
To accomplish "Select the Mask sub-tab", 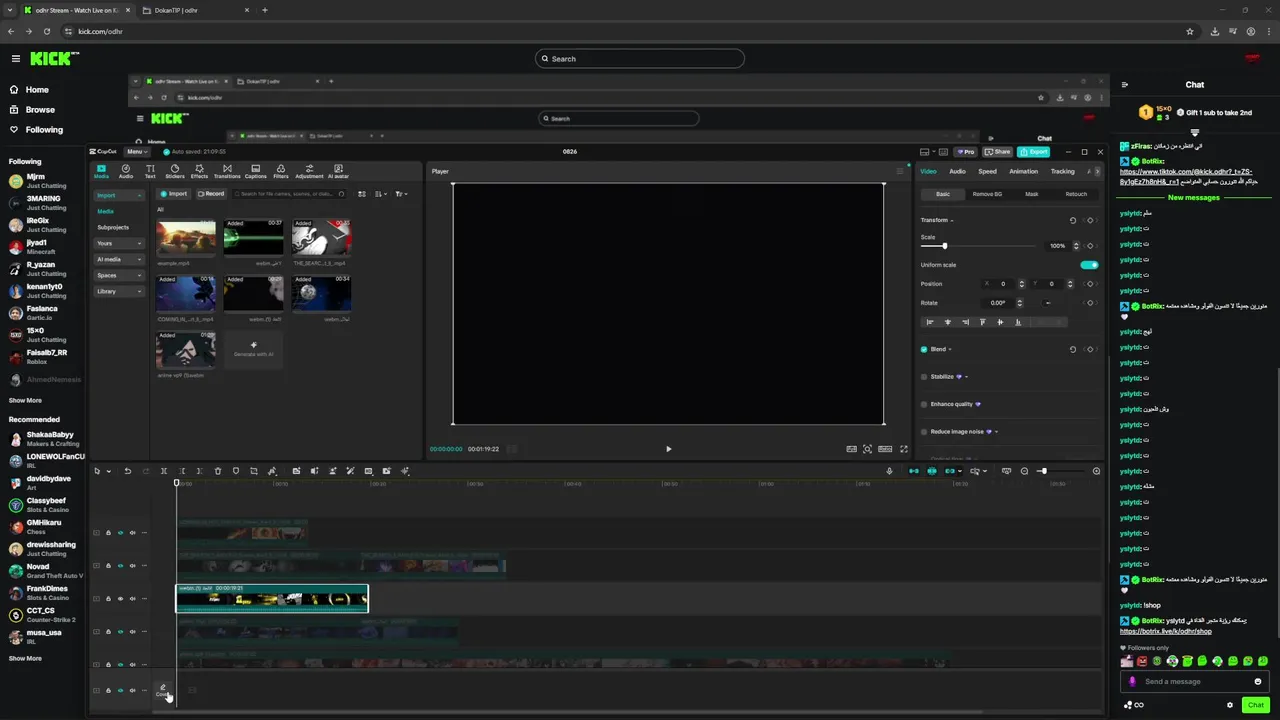I will point(1031,194).
